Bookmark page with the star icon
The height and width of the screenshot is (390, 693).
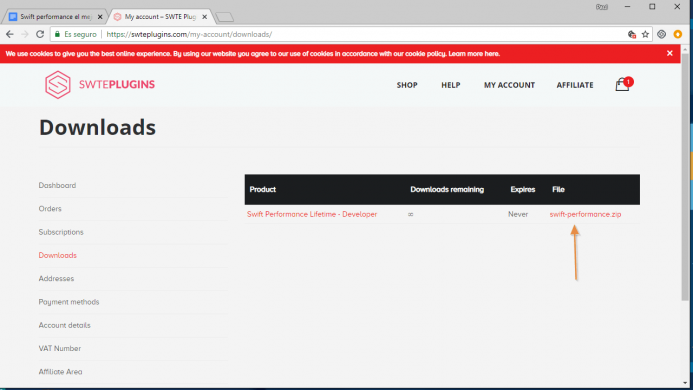(645, 34)
